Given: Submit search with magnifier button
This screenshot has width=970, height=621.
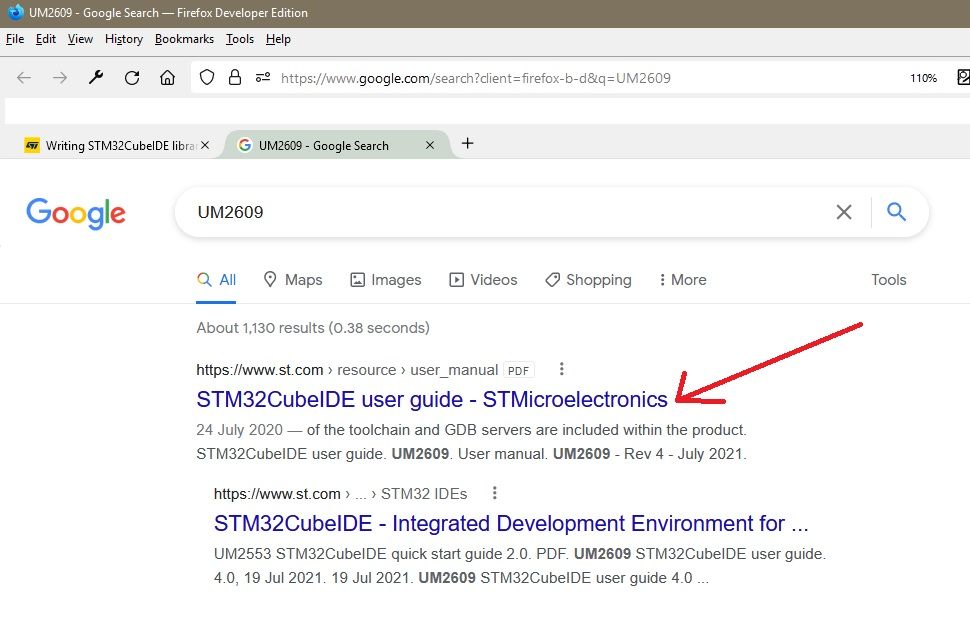Looking at the screenshot, I should pyautogui.click(x=896, y=212).
